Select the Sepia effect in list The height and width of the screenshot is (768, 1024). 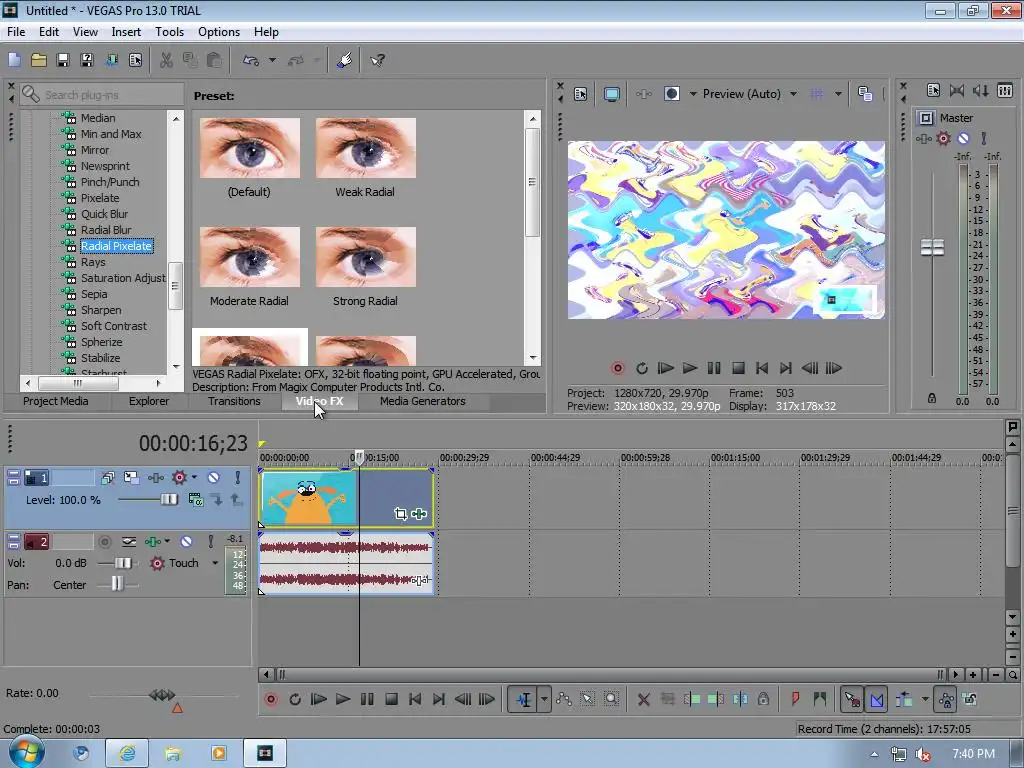(x=94, y=294)
